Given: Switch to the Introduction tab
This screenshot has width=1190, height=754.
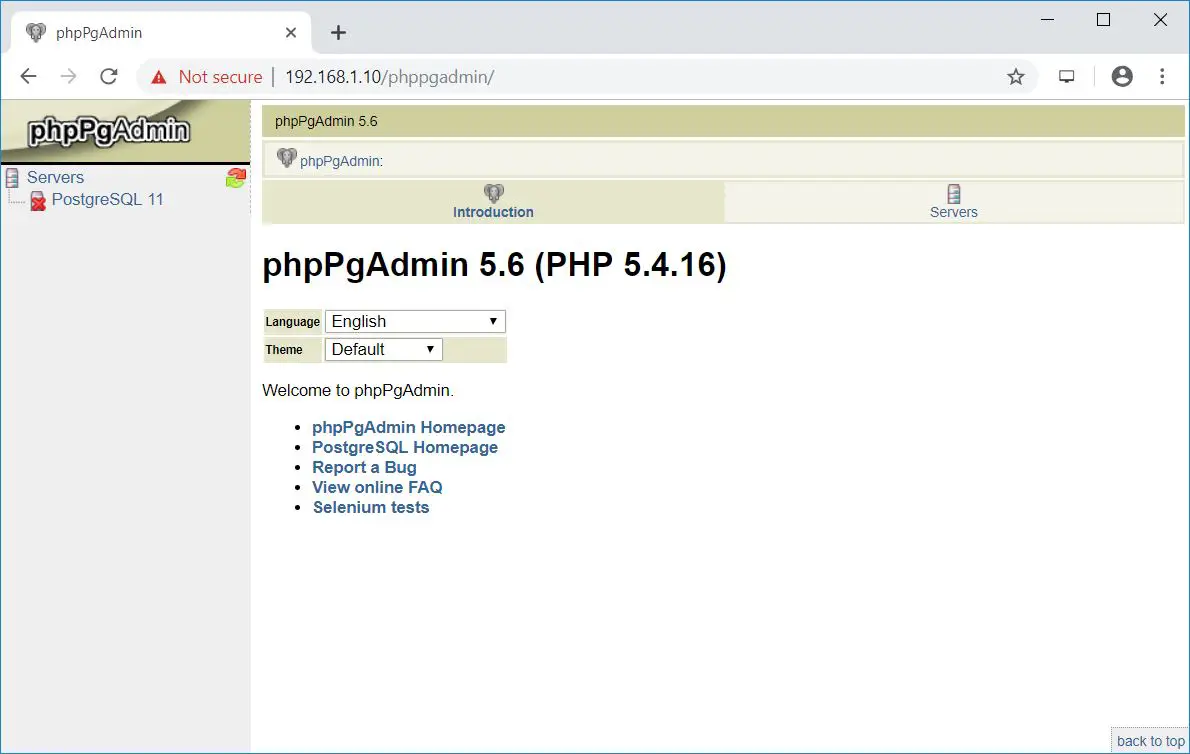Looking at the screenshot, I should pyautogui.click(x=493, y=203).
